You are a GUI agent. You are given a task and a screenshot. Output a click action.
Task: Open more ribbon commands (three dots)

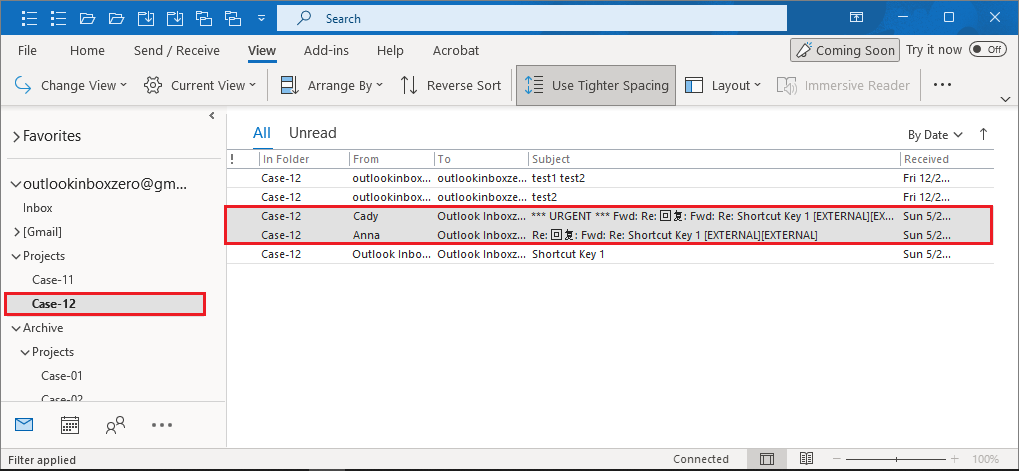pyautogui.click(x=942, y=86)
